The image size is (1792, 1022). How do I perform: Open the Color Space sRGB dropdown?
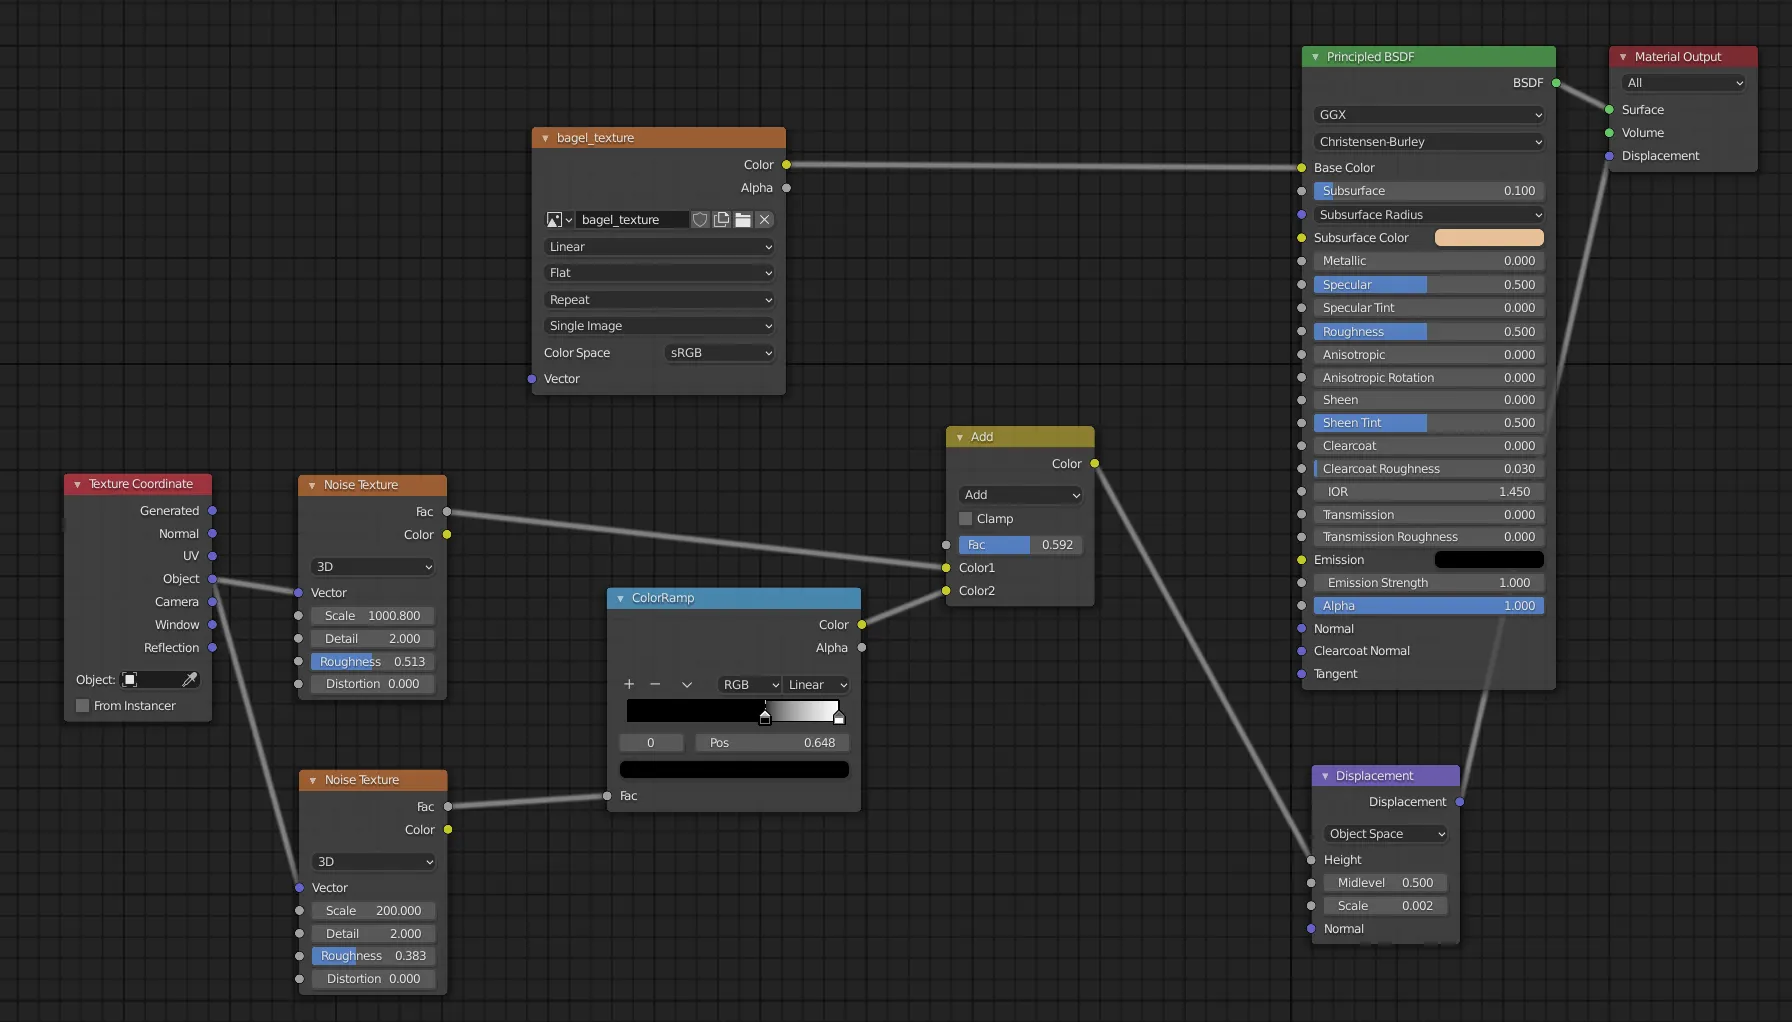[x=720, y=353]
